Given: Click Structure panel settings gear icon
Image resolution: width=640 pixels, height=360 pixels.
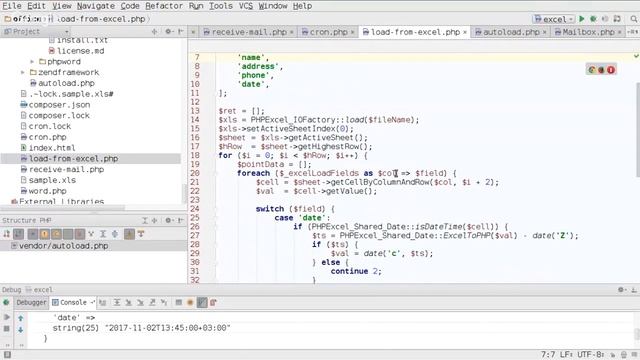Looking at the screenshot, I should 168,220.
